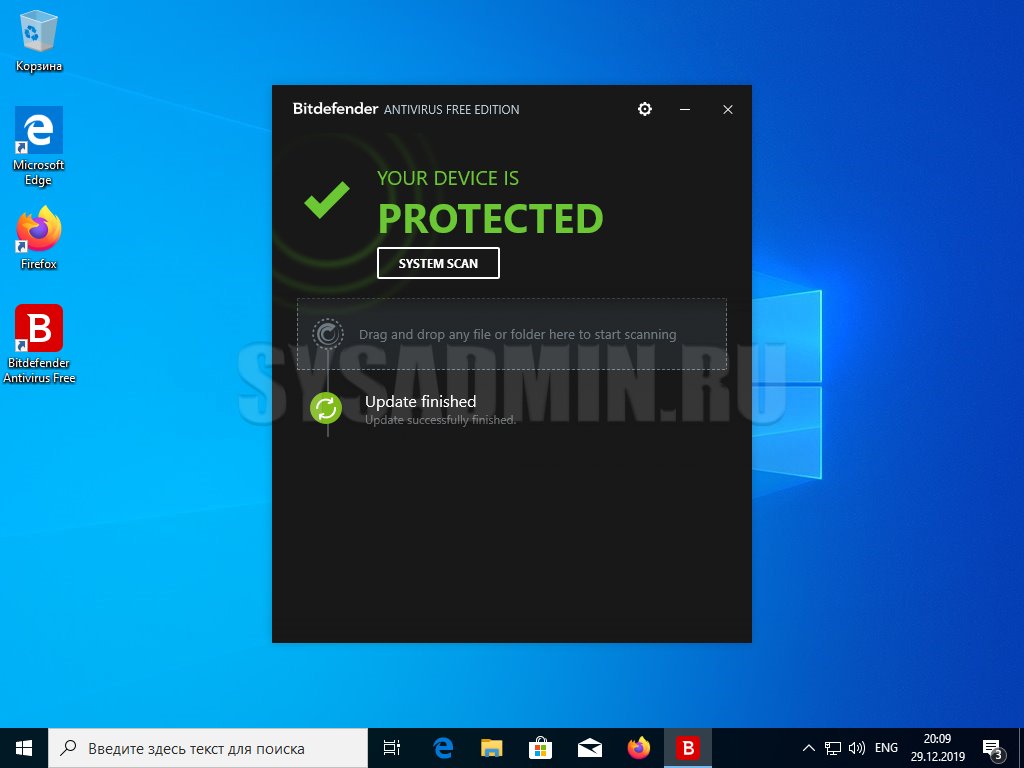Screen dimensions: 1024x768
Task: Click the green protected checkmark icon
Action: [327, 200]
